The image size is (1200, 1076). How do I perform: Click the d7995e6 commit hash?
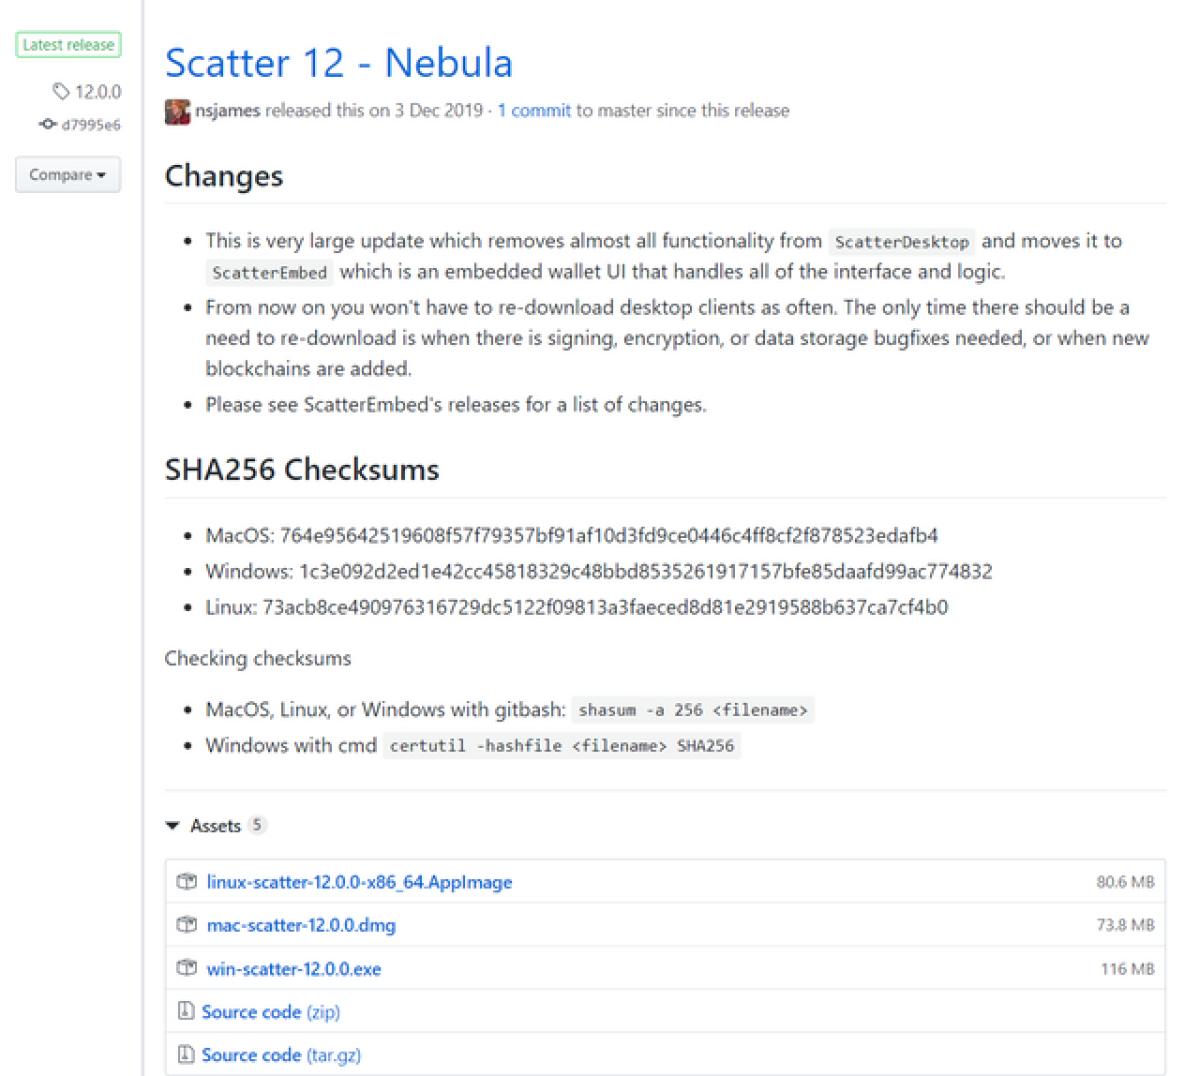(91, 125)
